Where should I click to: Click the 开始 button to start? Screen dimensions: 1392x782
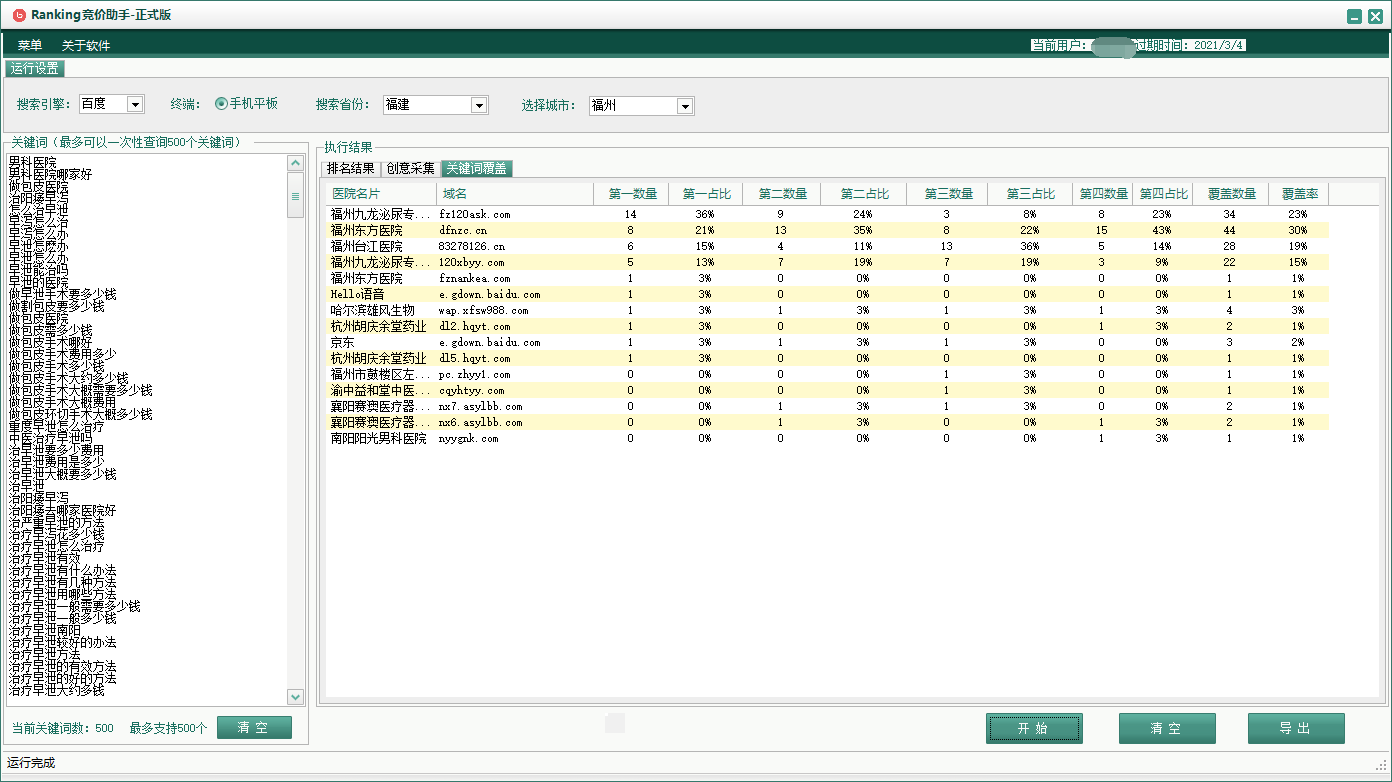(x=1034, y=728)
